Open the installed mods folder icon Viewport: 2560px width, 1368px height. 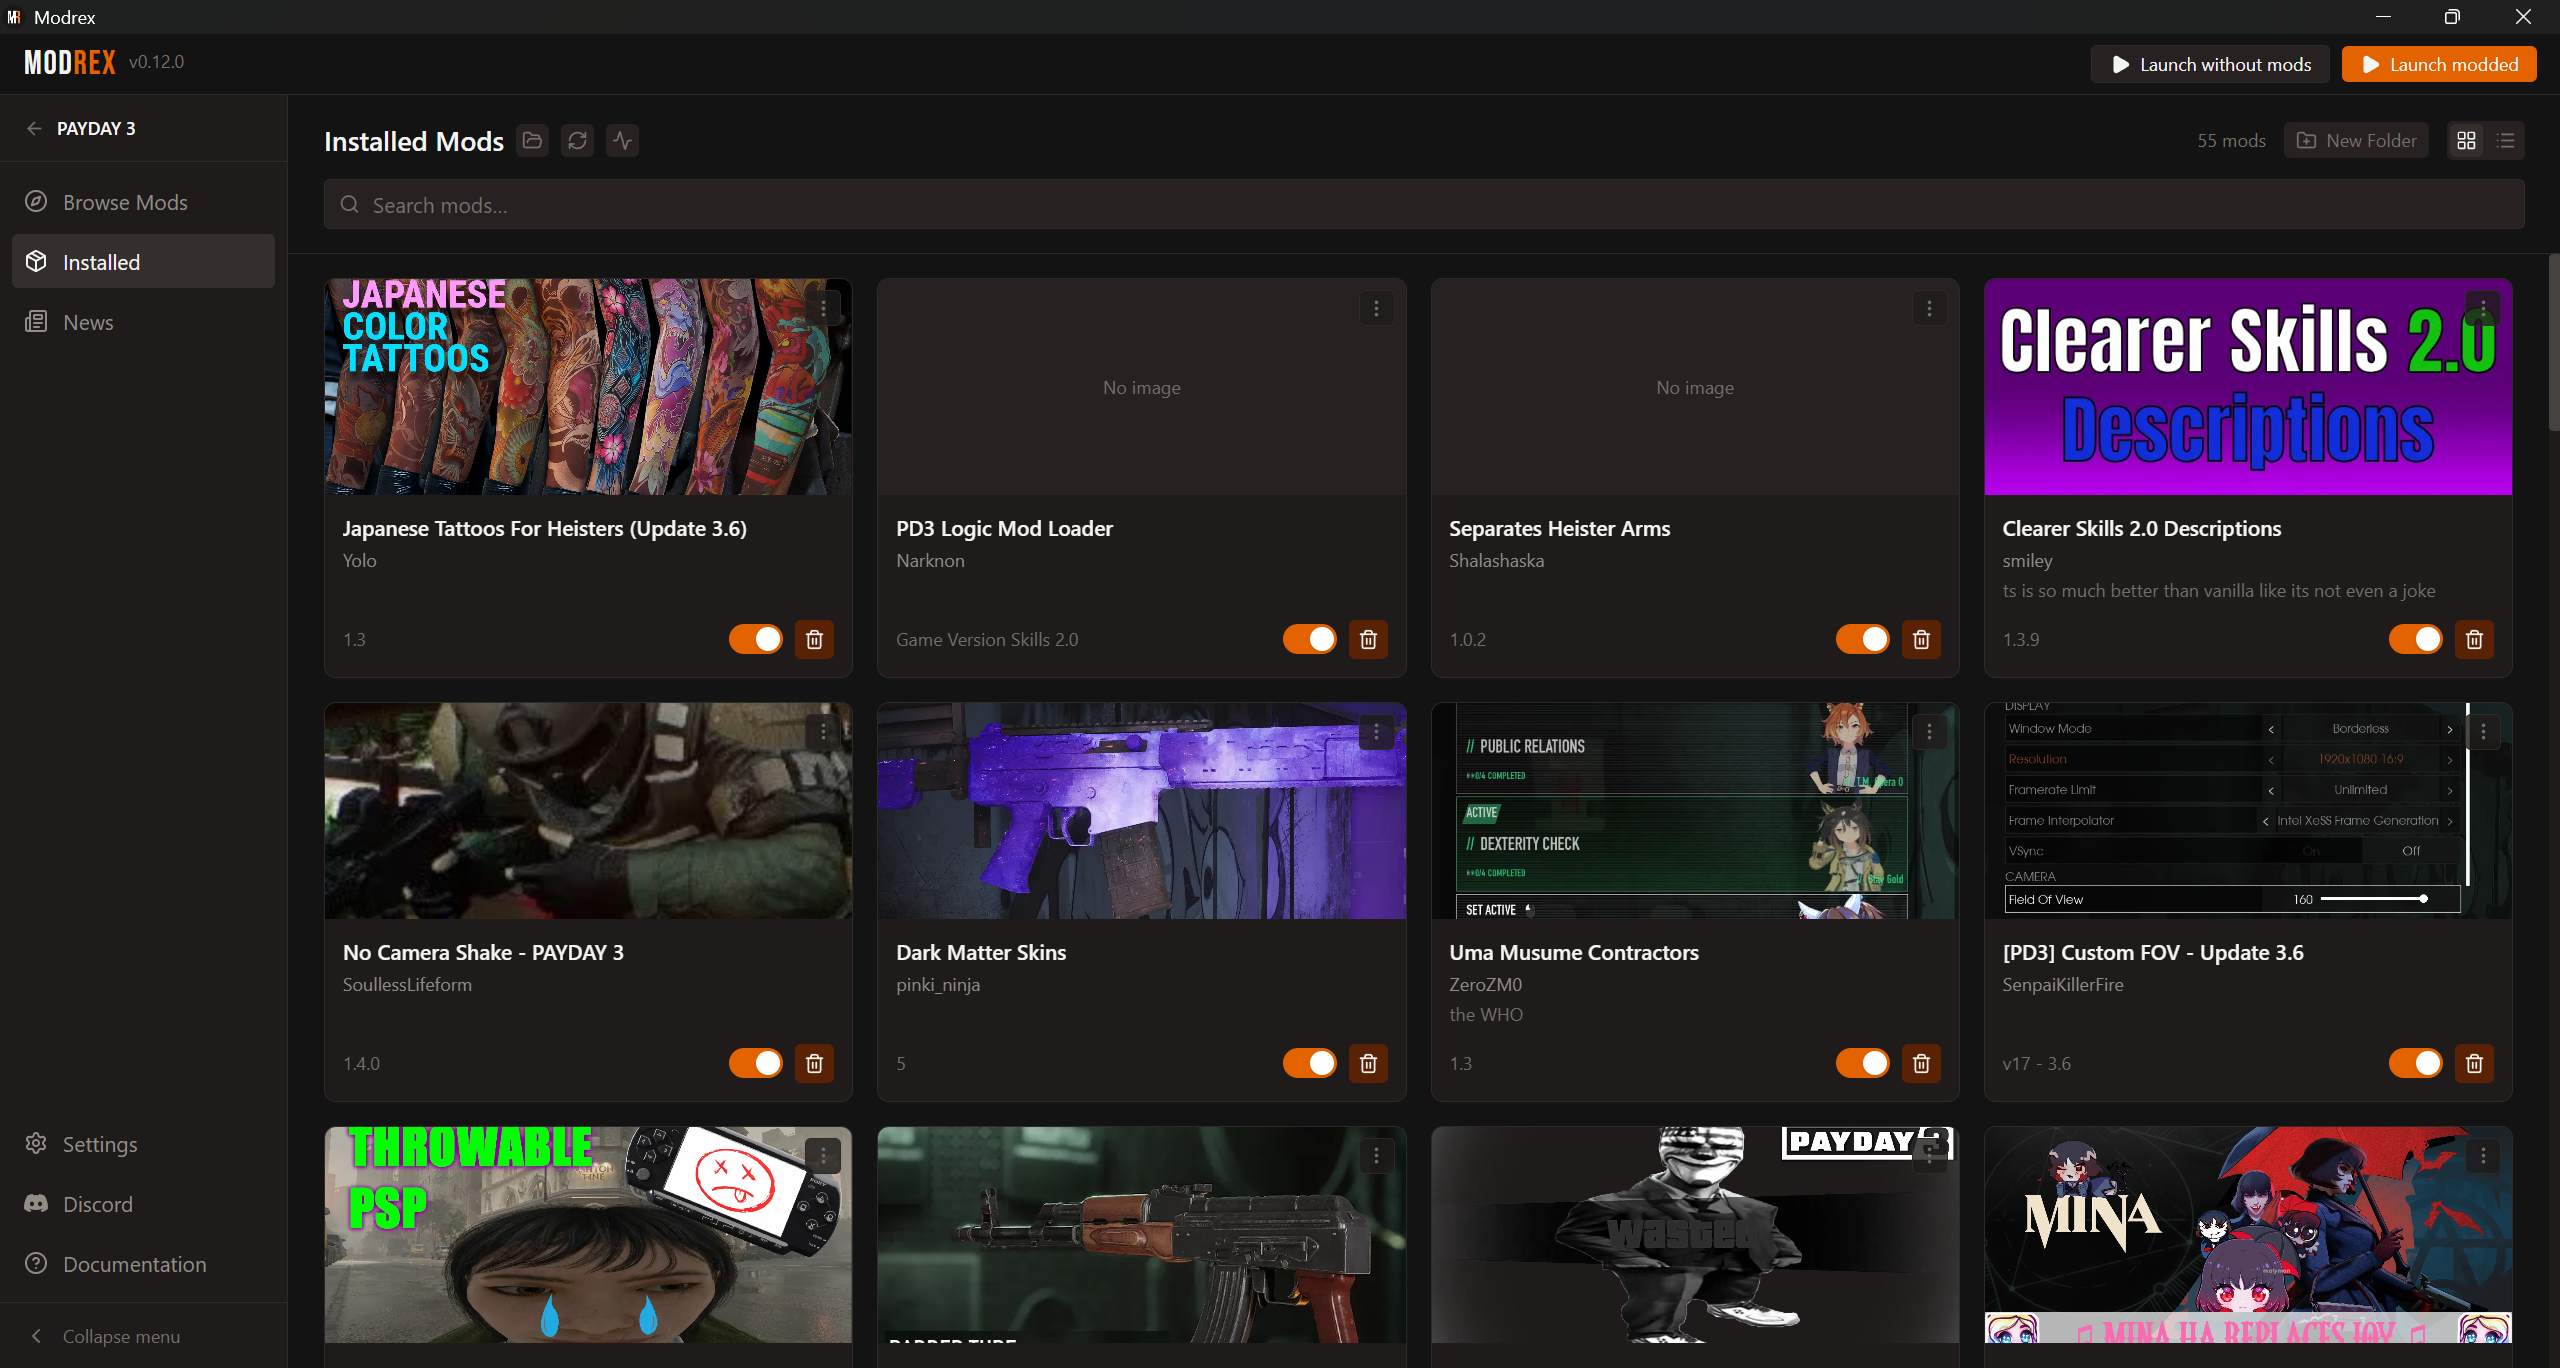coord(532,141)
